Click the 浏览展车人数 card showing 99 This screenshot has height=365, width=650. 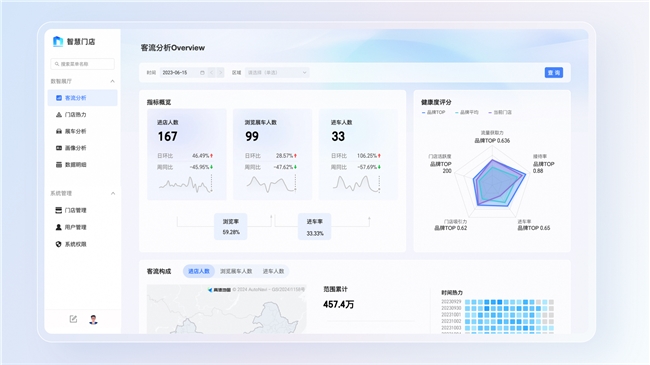pyautogui.click(x=272, y=155)
